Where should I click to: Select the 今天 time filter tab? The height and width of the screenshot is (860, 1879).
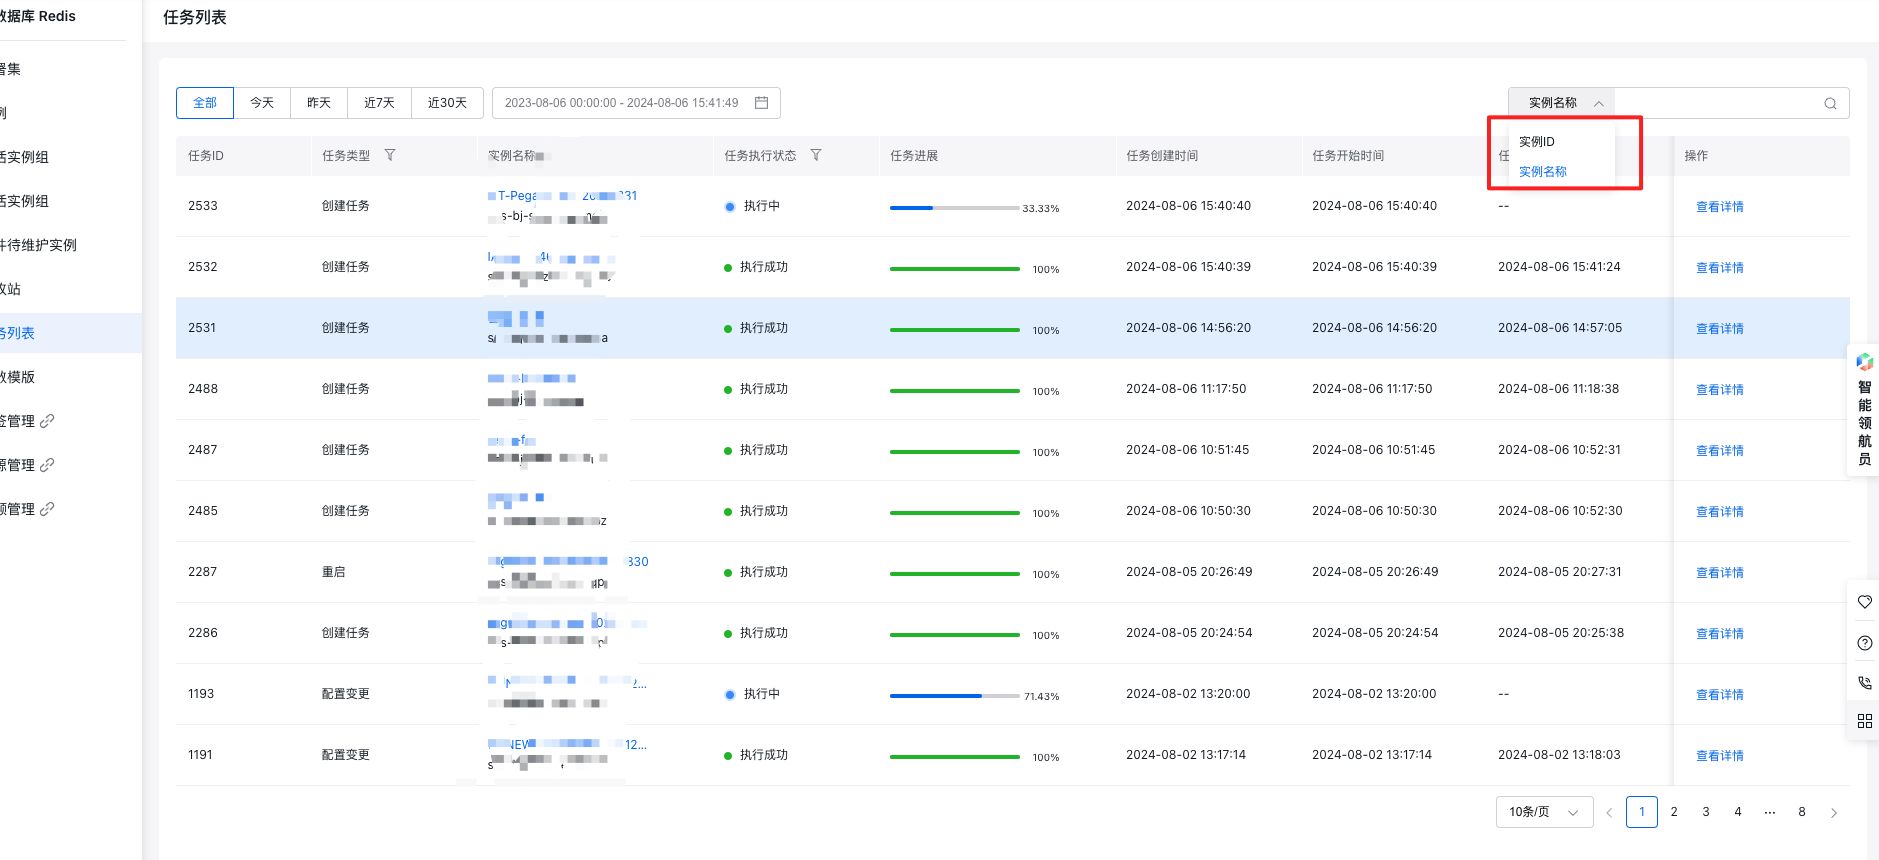pyautogui.click(x=262, y=103)
